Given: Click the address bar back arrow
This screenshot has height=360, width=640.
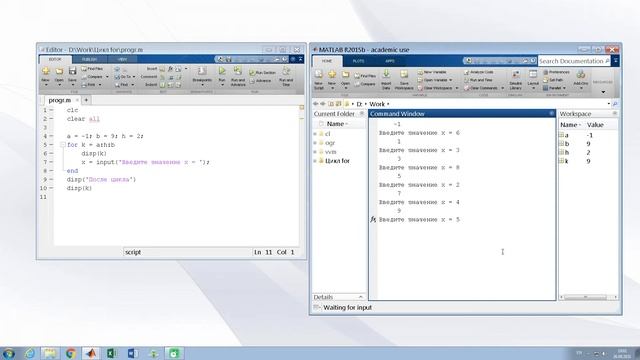Looking at the screenshot, I should coord(316,104).
